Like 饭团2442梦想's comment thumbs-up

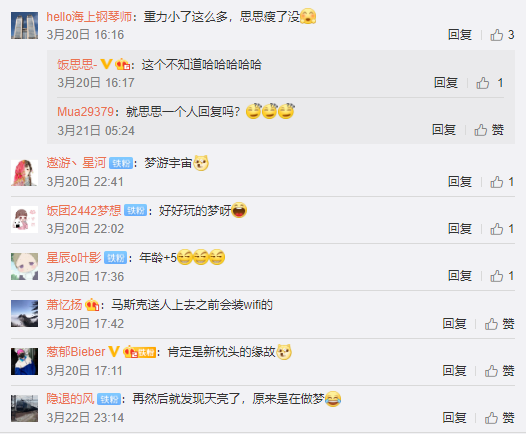click(496, 229)
